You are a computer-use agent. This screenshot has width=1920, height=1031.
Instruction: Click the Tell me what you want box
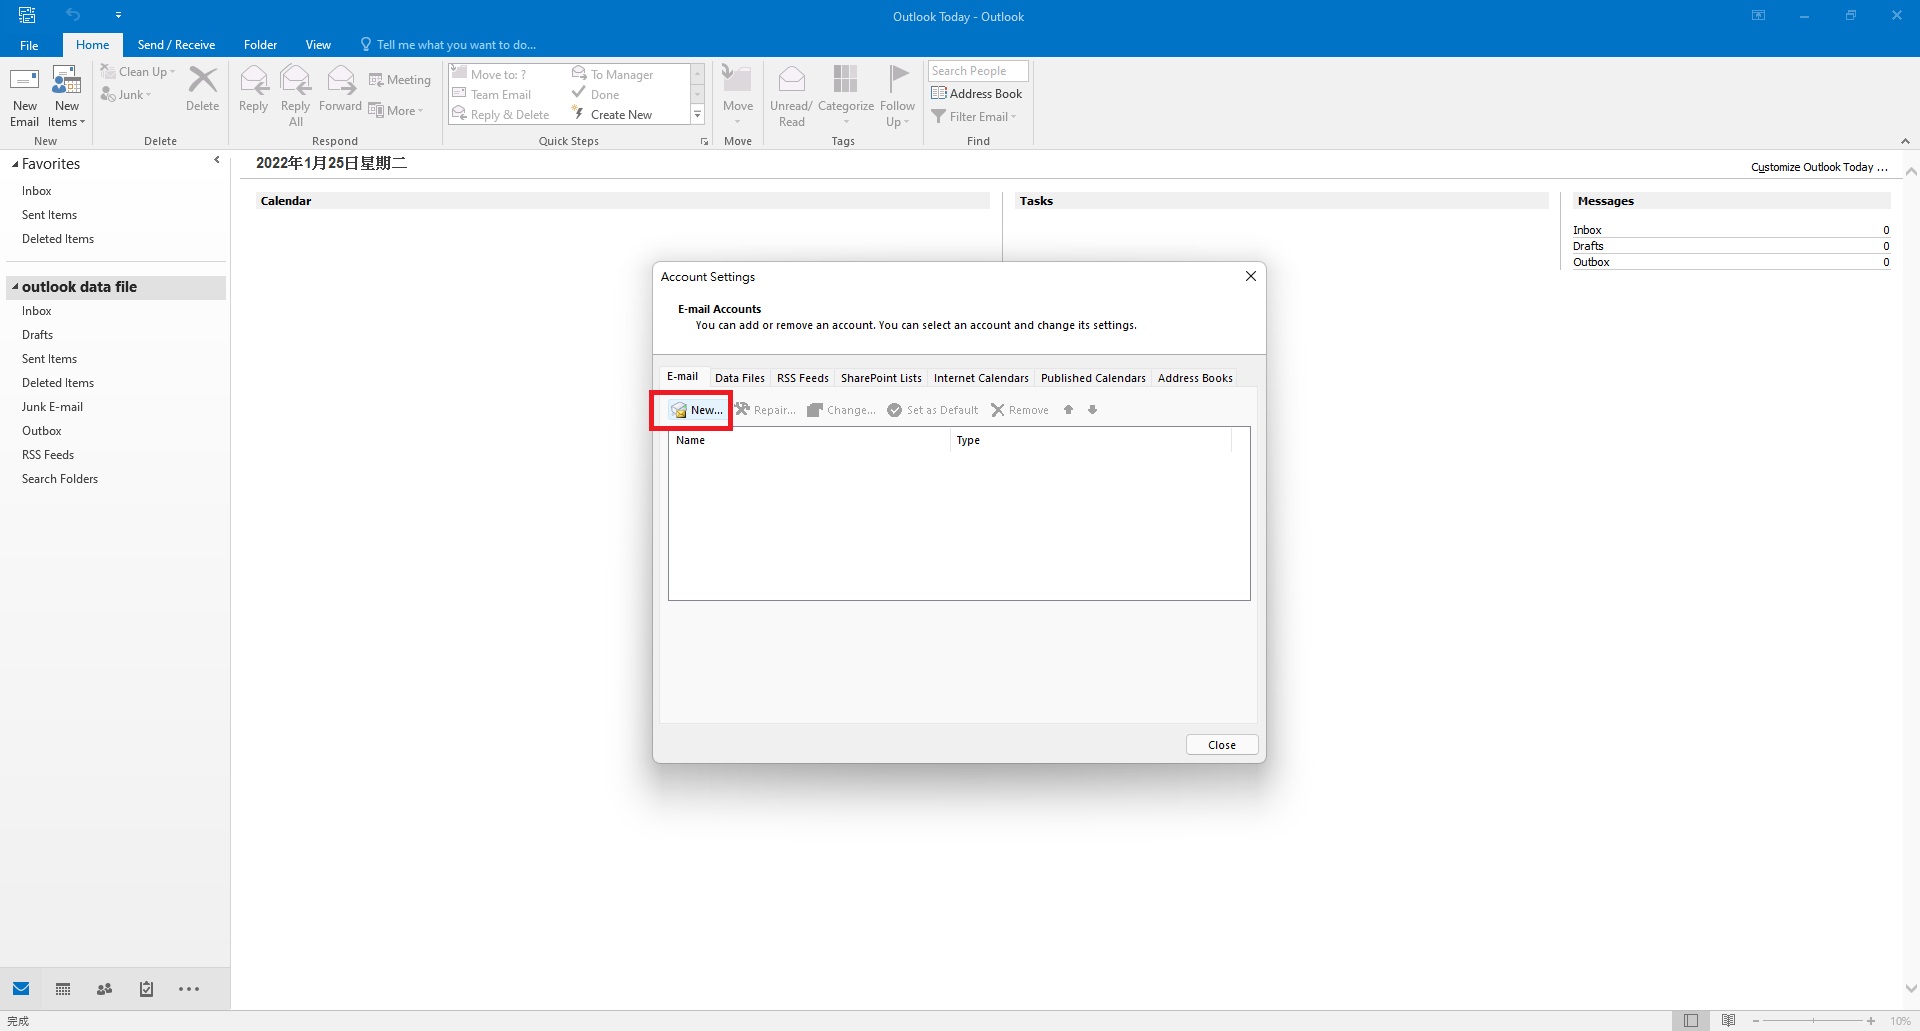coord(449,45)
